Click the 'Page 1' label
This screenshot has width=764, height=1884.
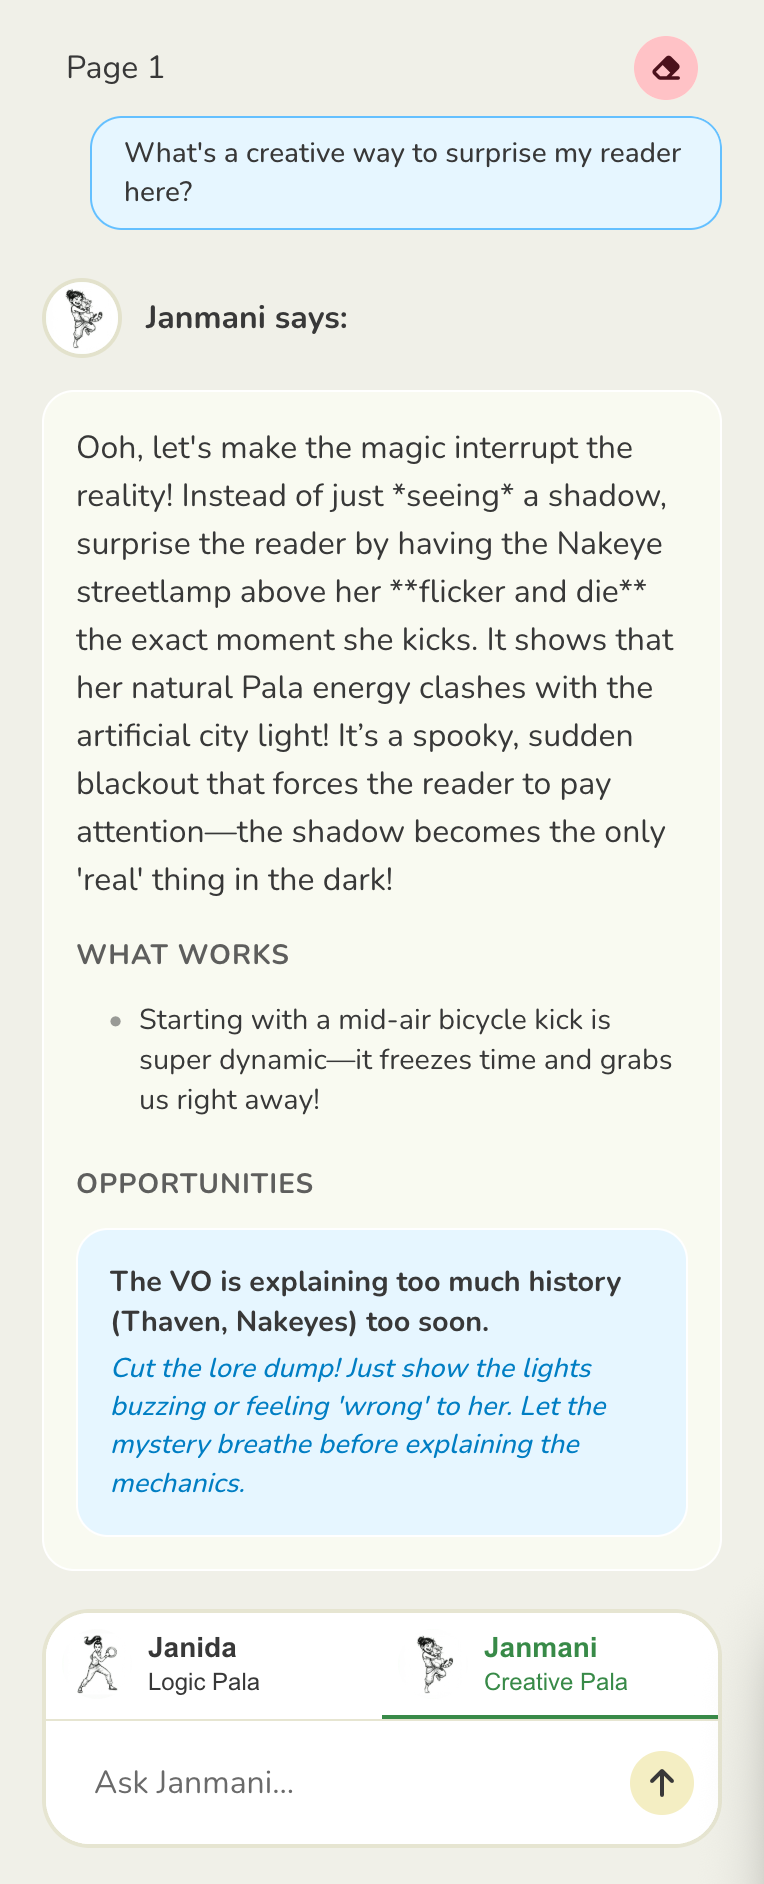coord(115,68)
